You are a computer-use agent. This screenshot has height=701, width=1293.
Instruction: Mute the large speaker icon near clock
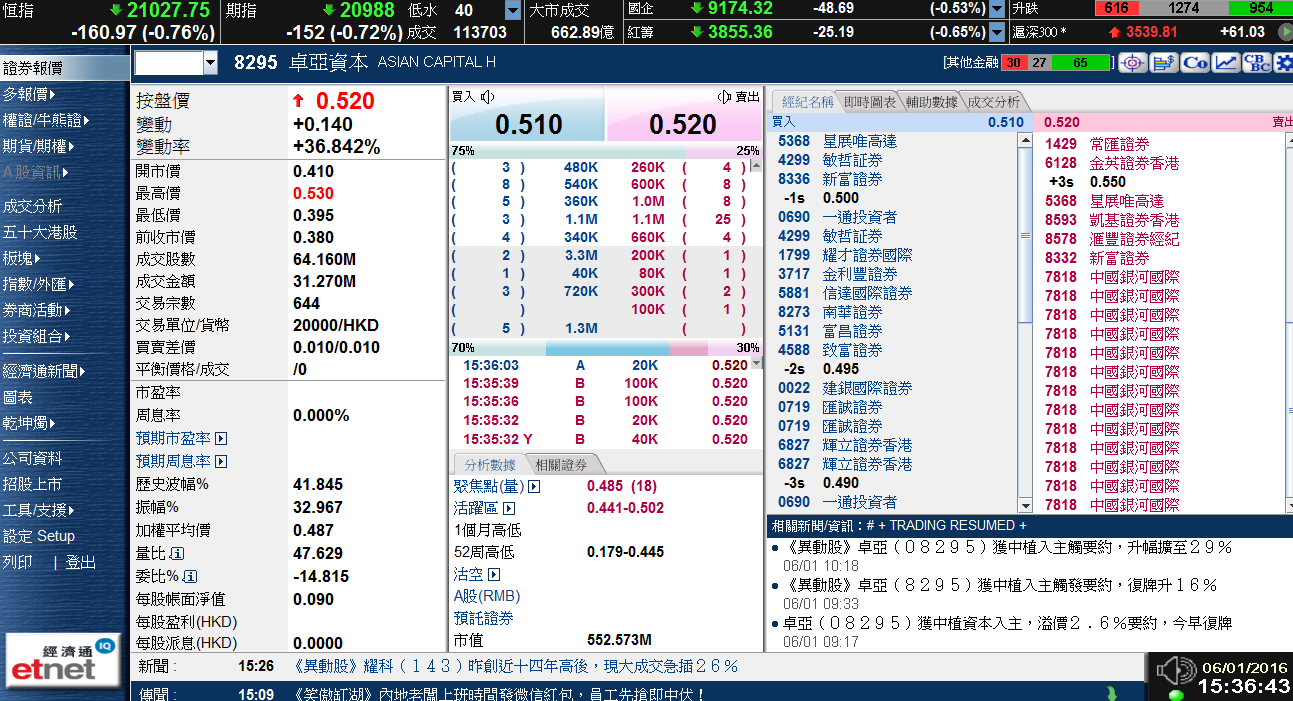[1176, 669]
